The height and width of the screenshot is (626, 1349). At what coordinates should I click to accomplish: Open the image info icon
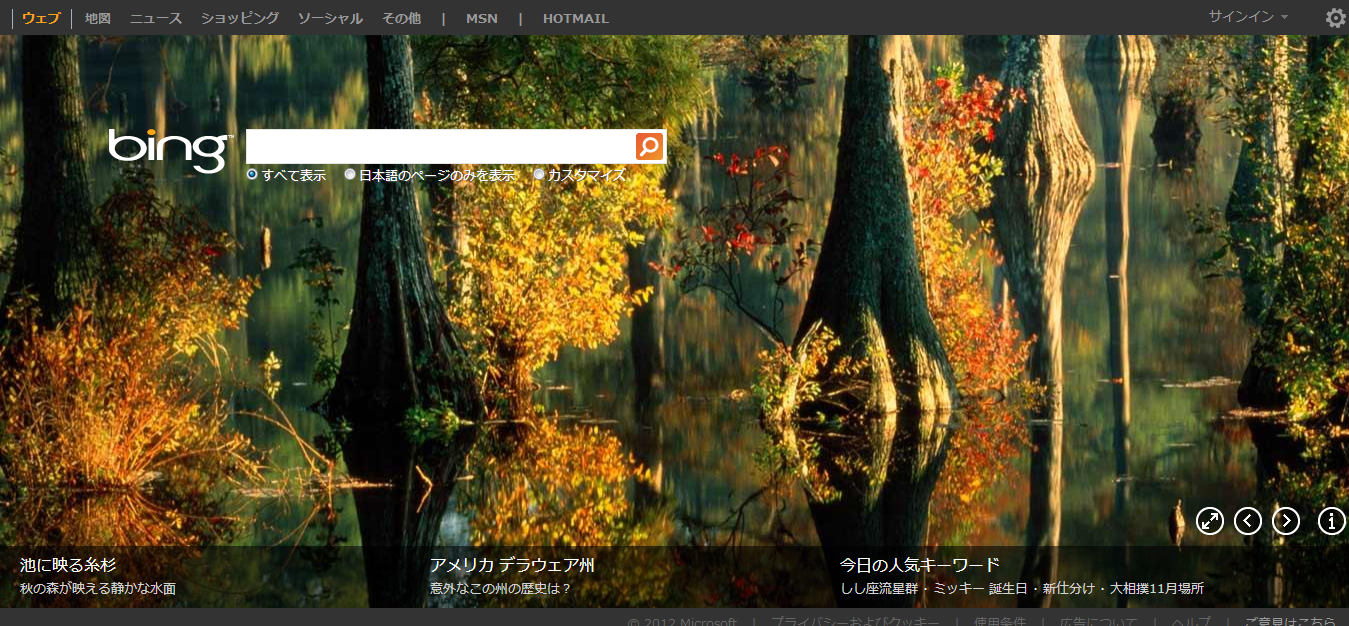point(1332,521)
